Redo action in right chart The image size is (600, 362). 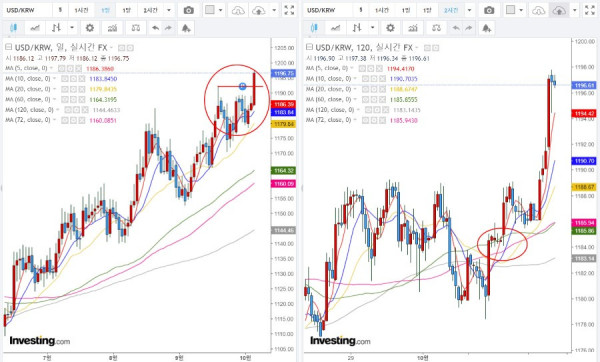click(x=468, y=28)
